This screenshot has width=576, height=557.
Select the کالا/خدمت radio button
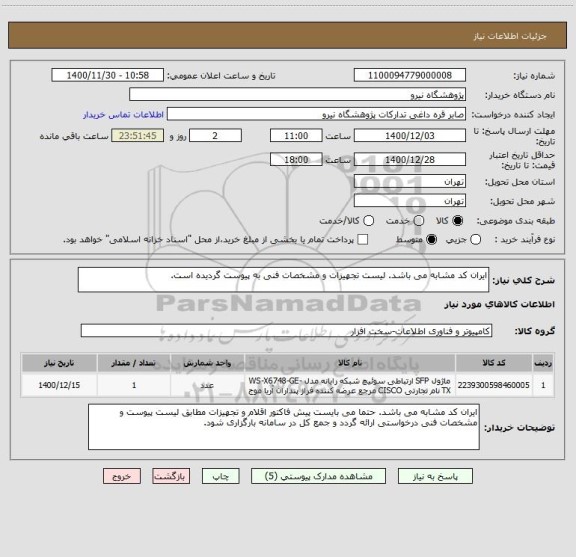click(x=368, y=220)
